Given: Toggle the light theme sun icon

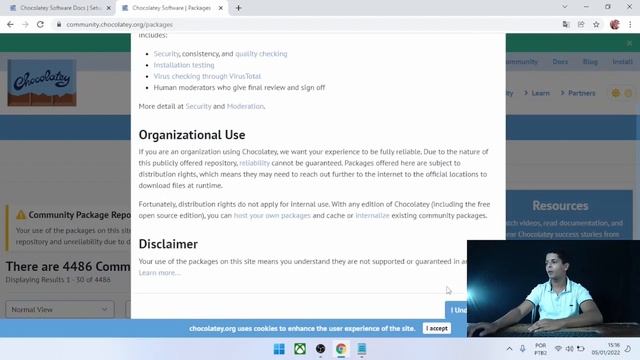Looking at the screenshot, I should pos(616,93).
